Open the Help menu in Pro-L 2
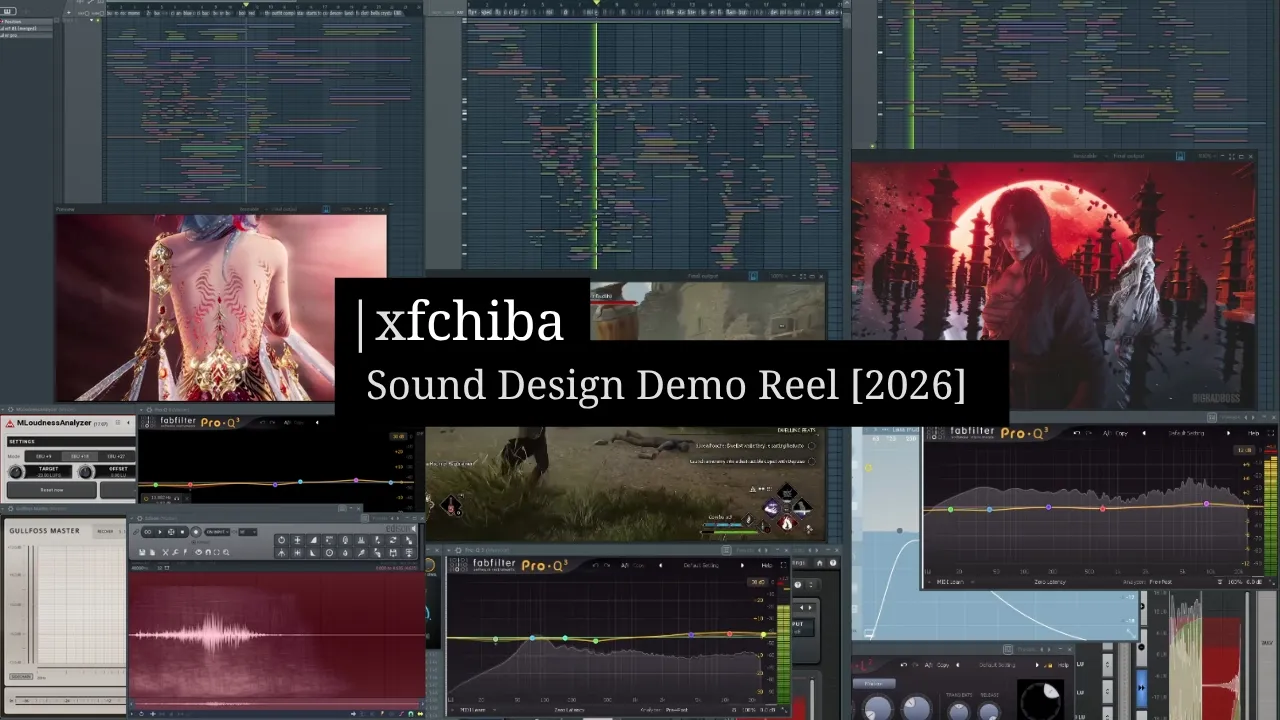Image resolution: width=1280 pixels, height=720 pixels. pos(1063,665)
